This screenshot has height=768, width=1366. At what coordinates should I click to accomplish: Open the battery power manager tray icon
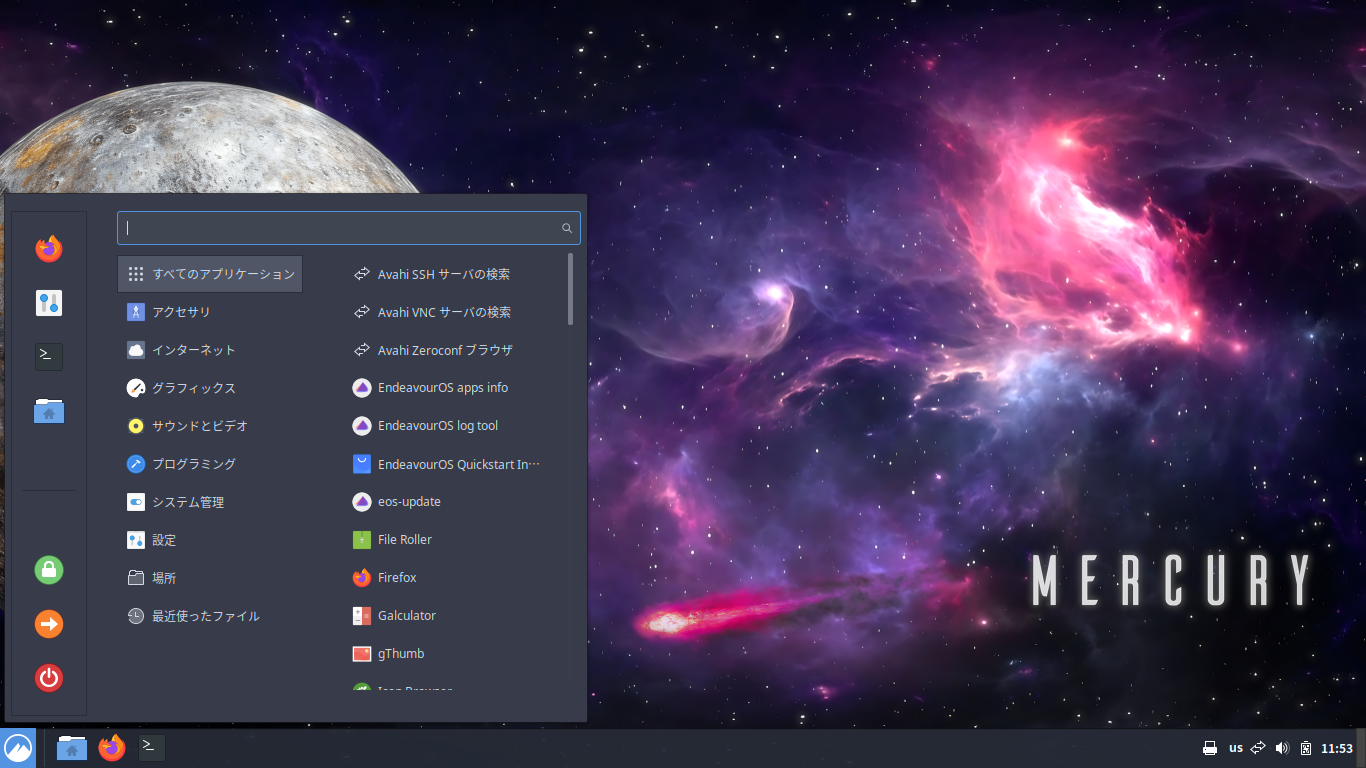[1306, 748]
